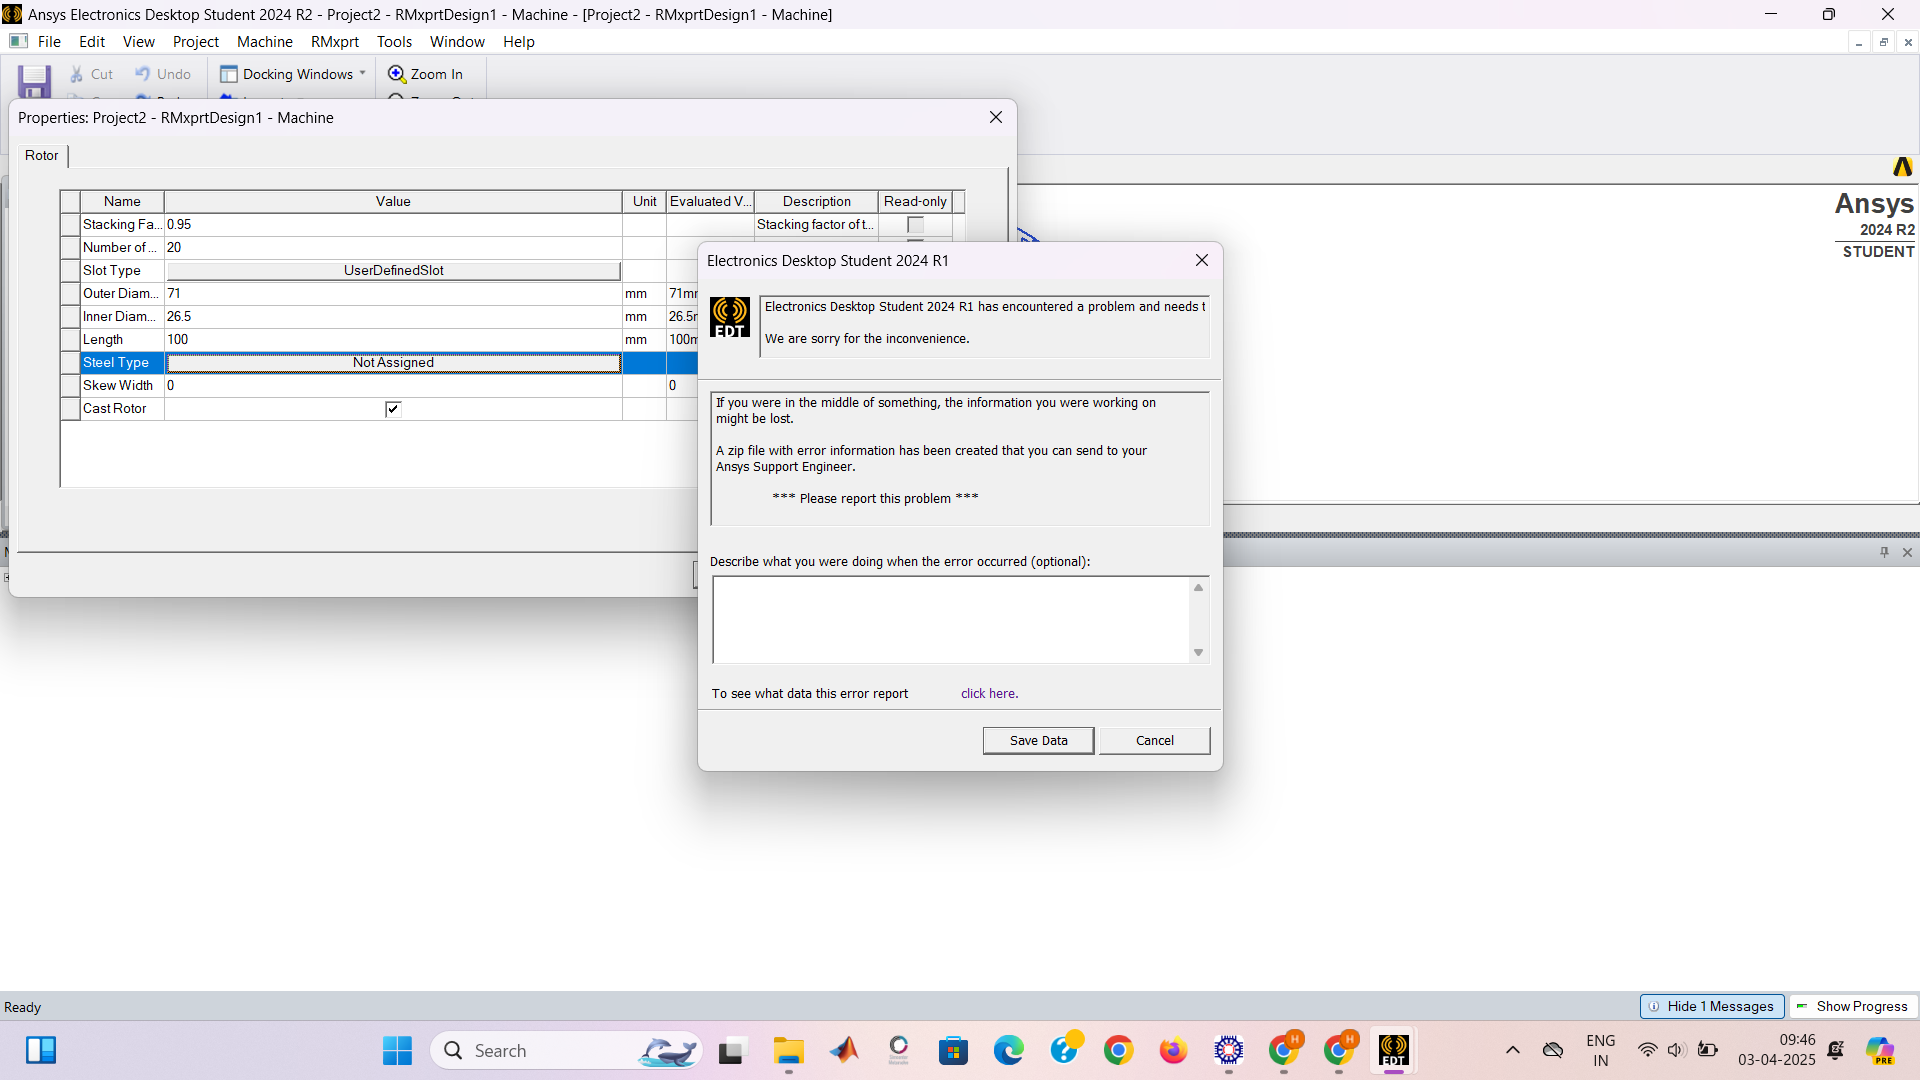Screen dimensions: 1920x1080
Task: Click the error description text box
Action: point(951,620)
